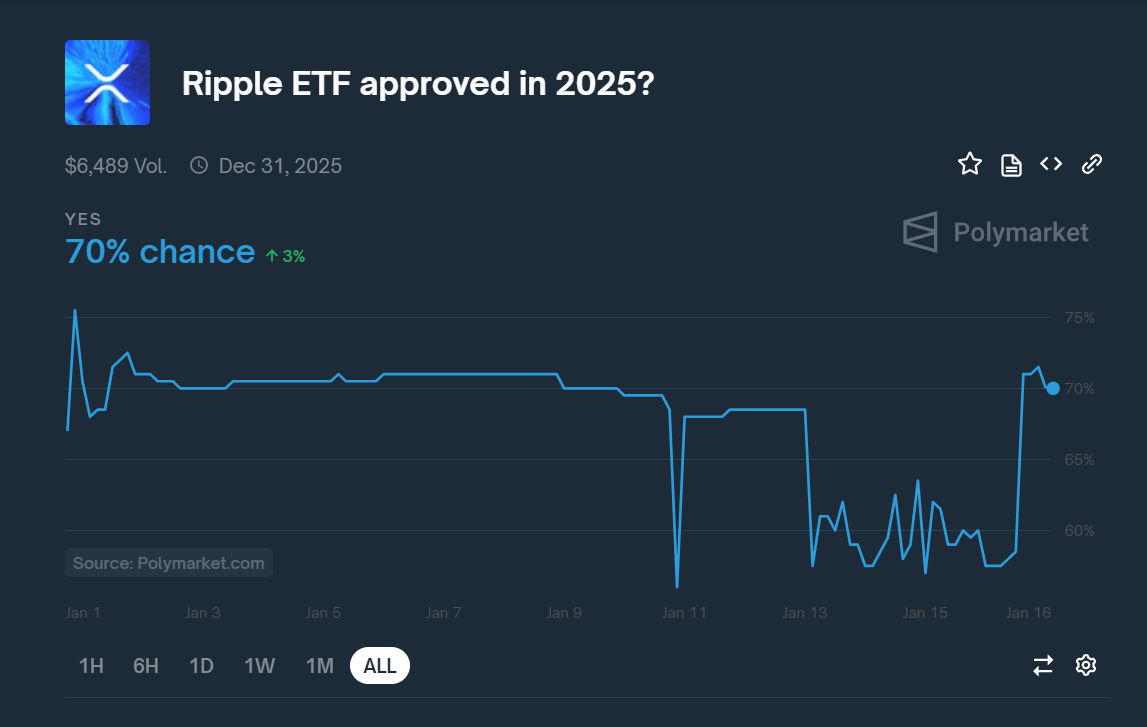Copy the market link via chain icon
Screen dimensions: 1147x727
pyautogui.click(x=1092, y=163)
